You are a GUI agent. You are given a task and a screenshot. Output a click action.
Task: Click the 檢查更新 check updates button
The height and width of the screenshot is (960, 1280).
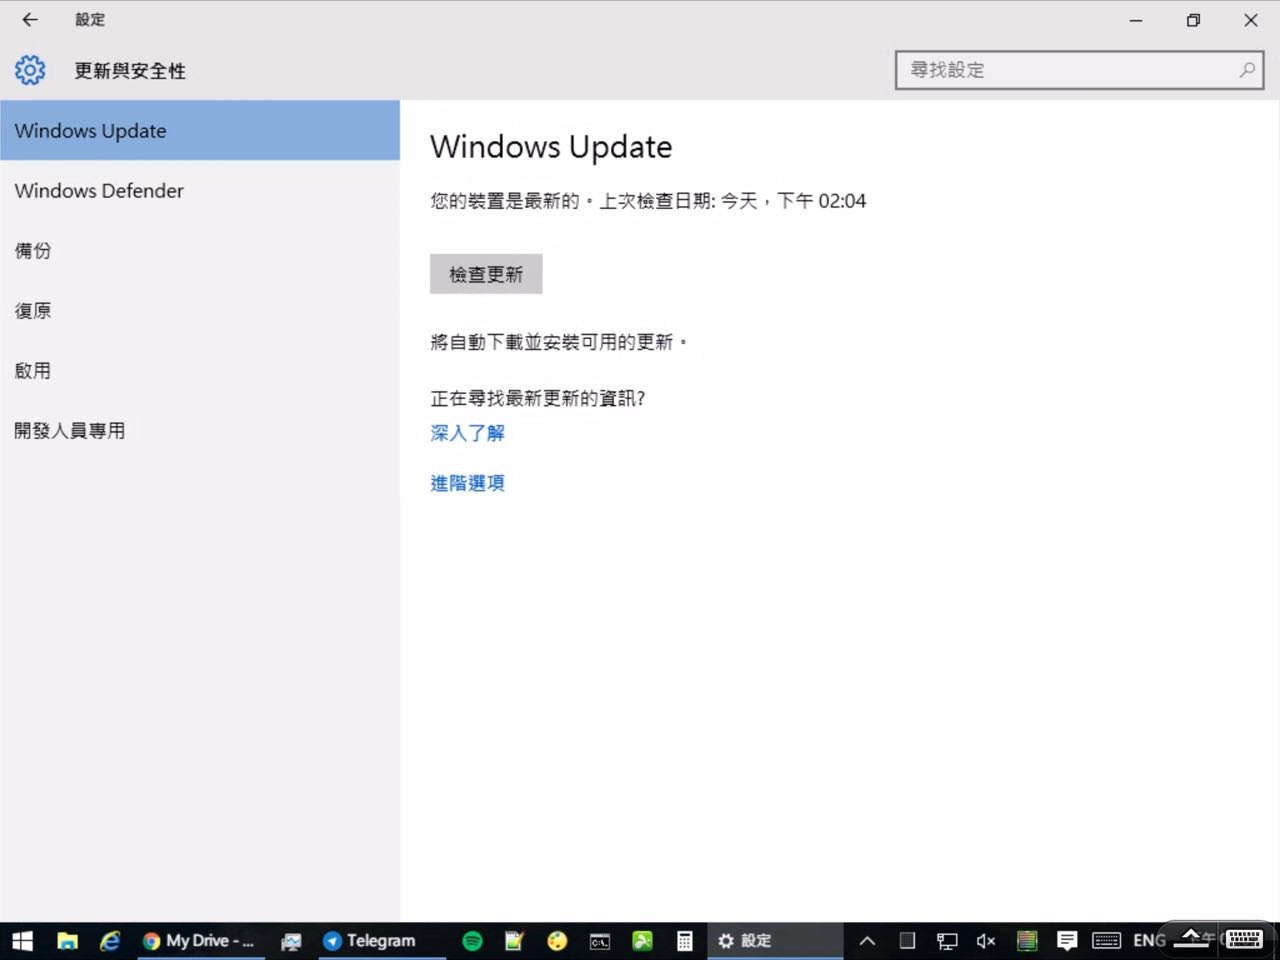(x=486, y=274)
